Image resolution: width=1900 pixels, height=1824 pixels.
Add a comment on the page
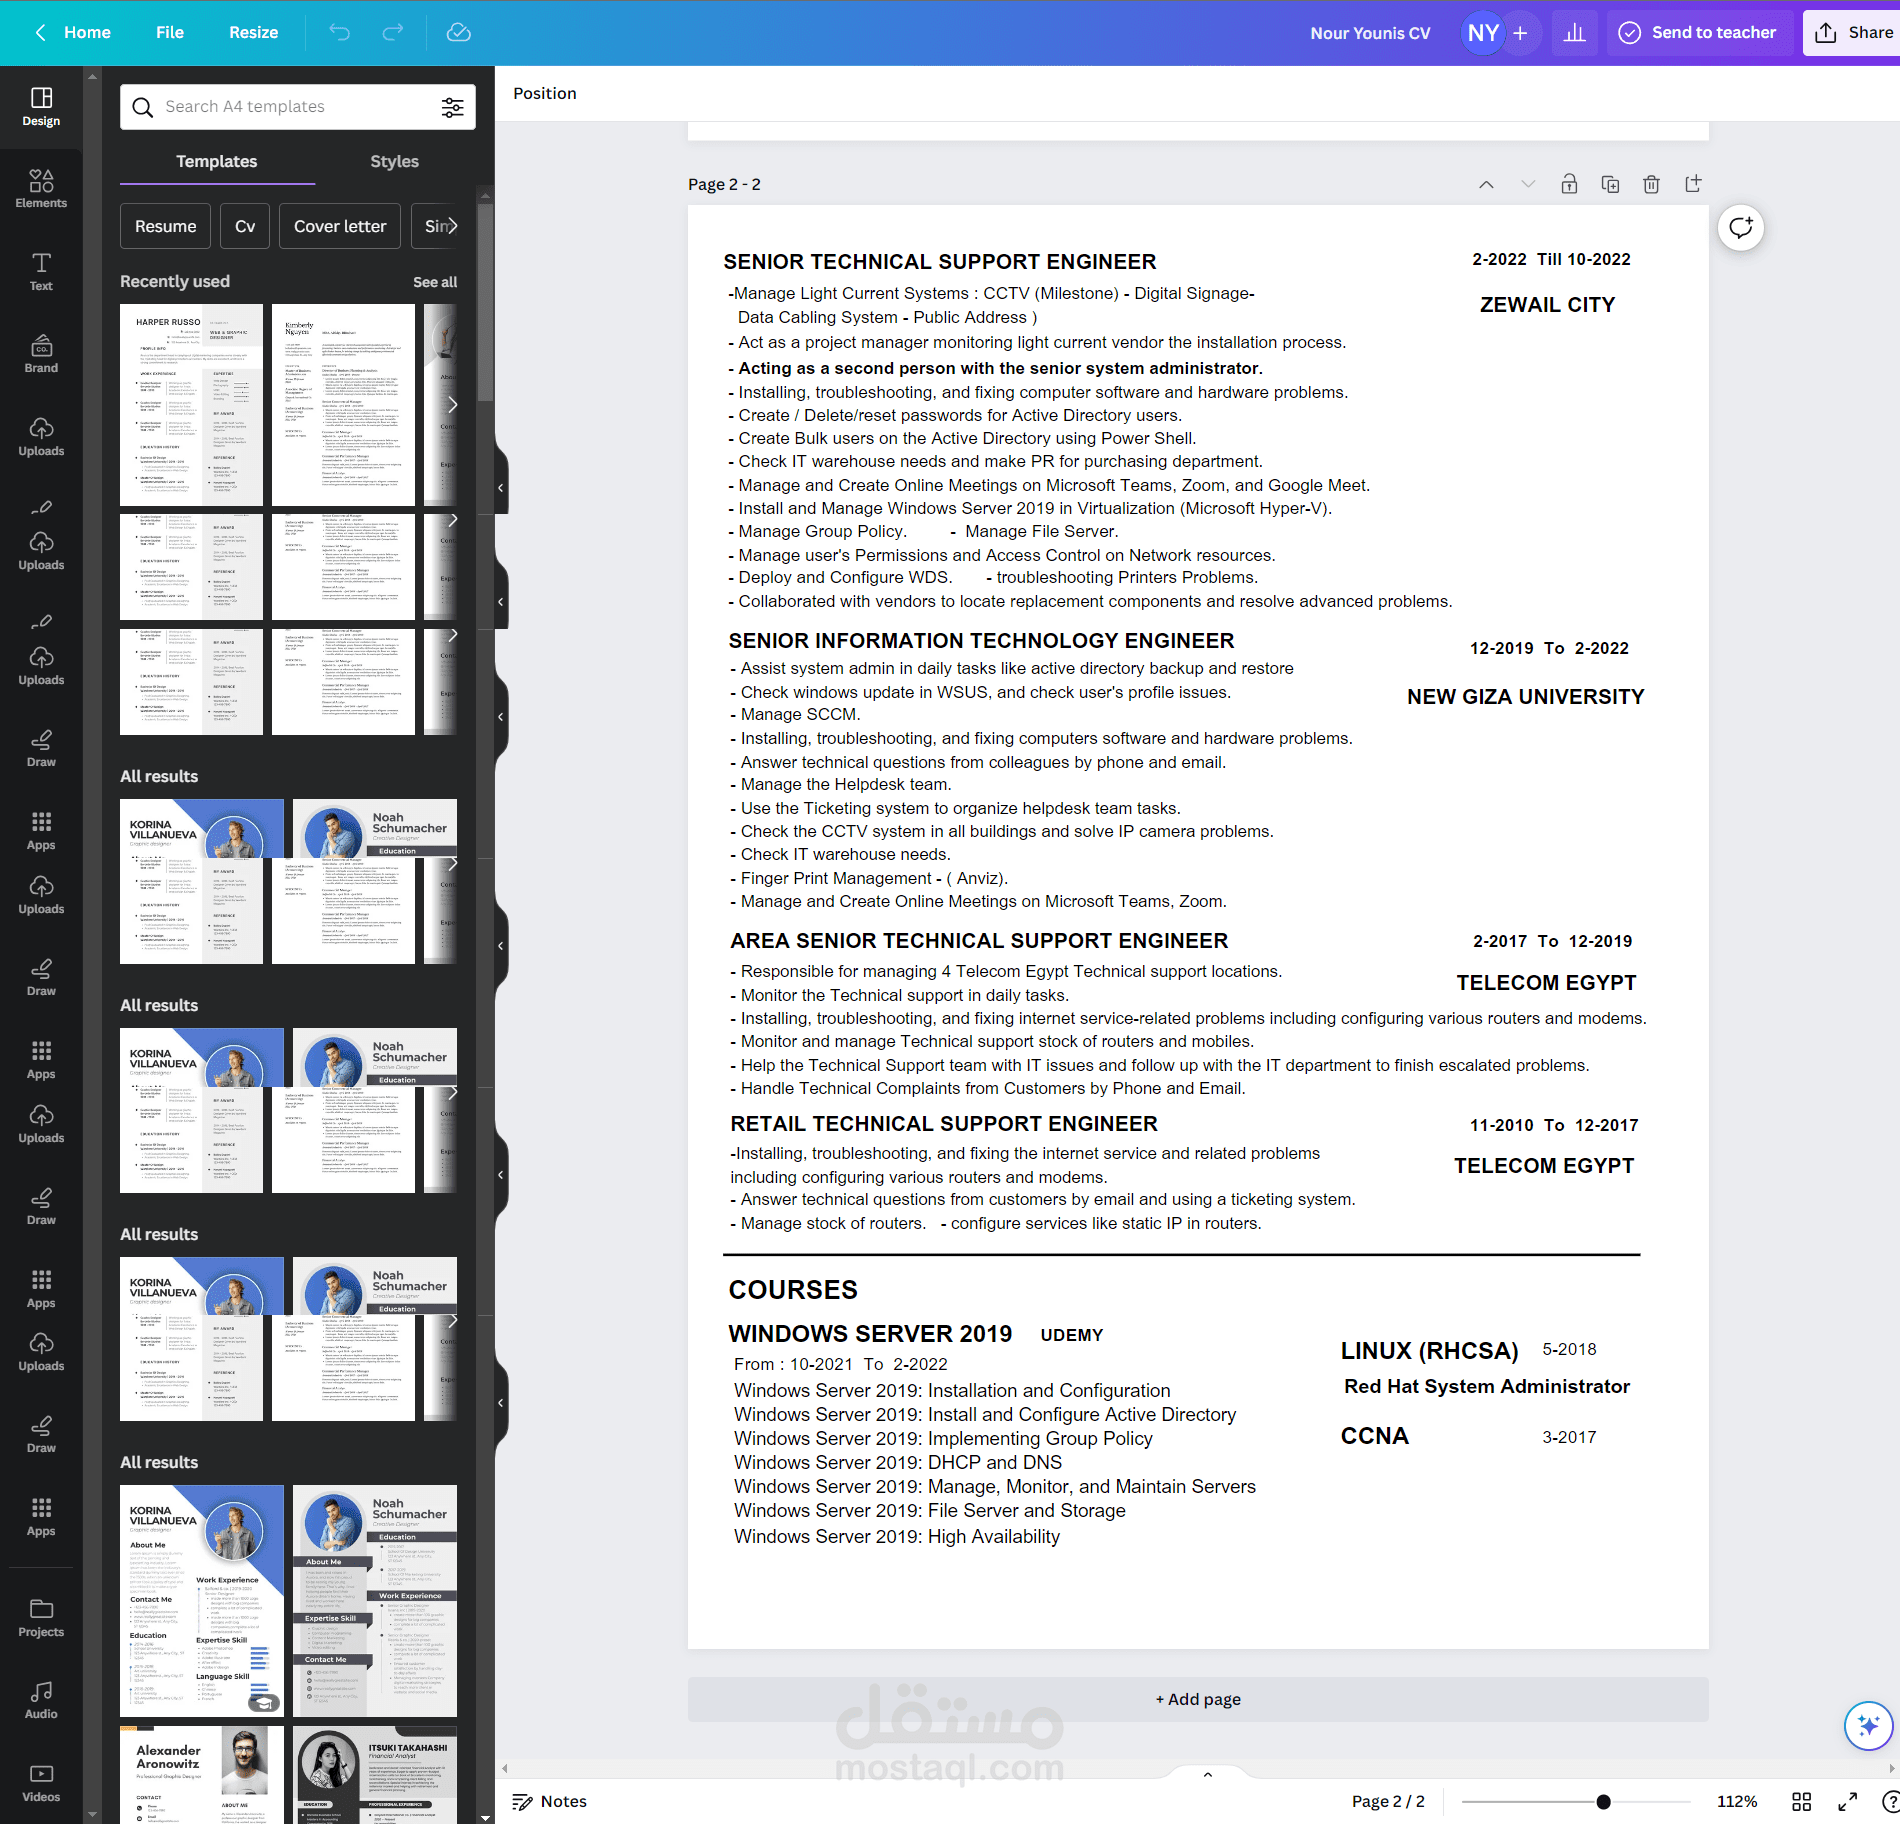pyautogui.click(x=1741, y=228)
